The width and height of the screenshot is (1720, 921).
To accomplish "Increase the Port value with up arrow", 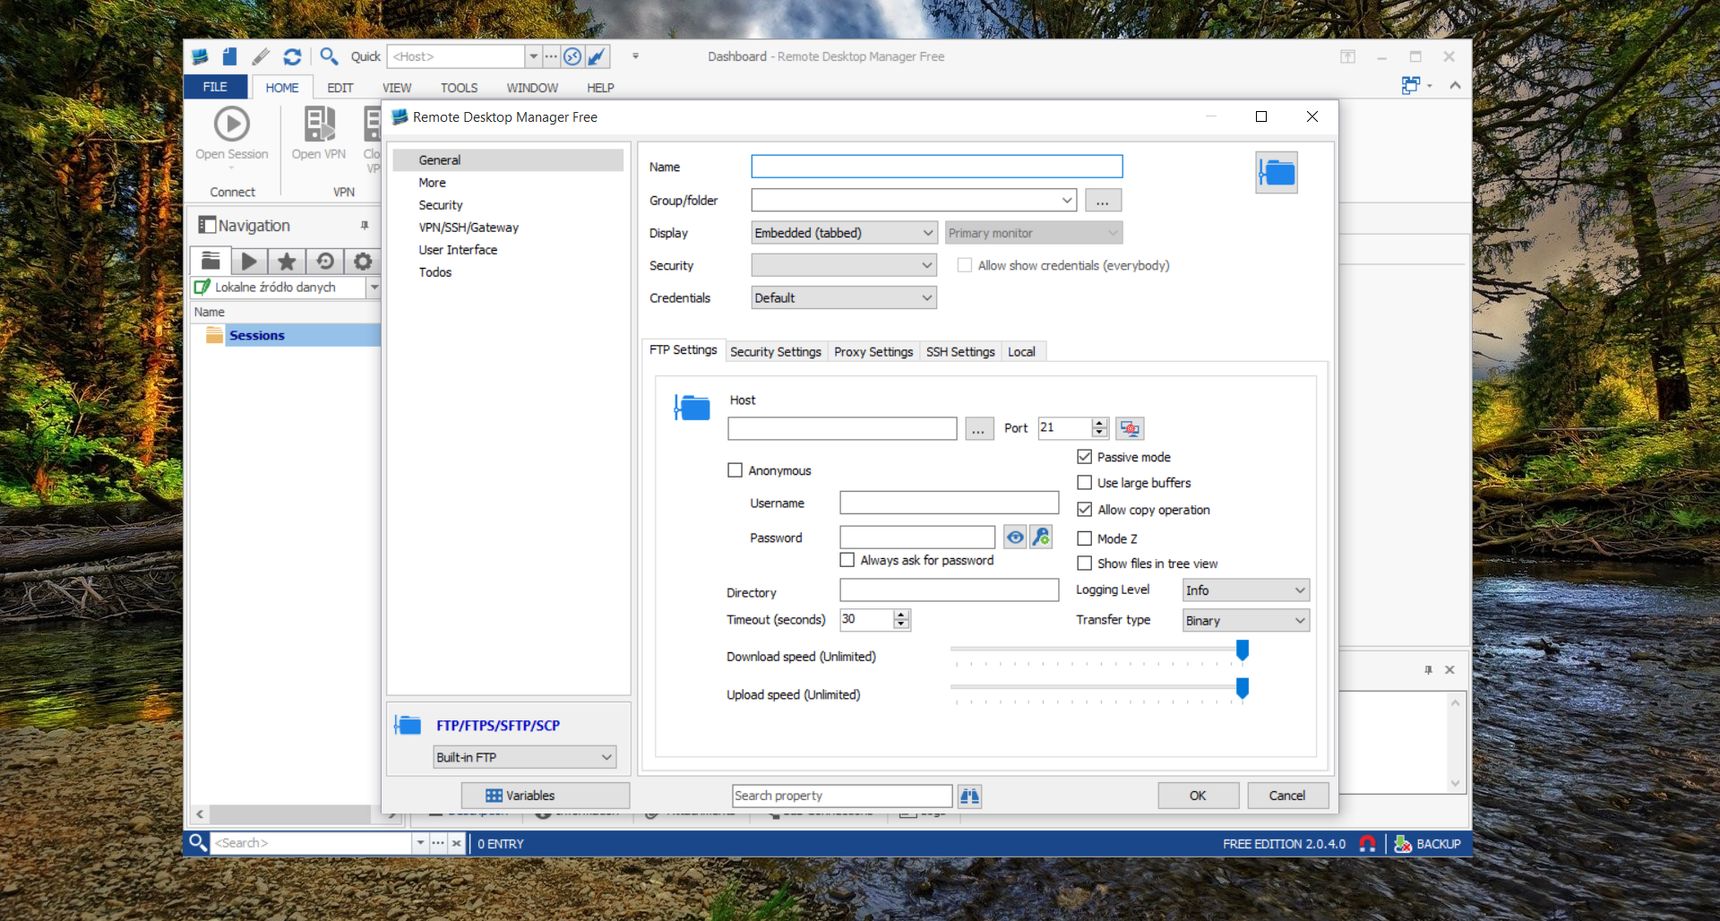I will click(1100, 423).
